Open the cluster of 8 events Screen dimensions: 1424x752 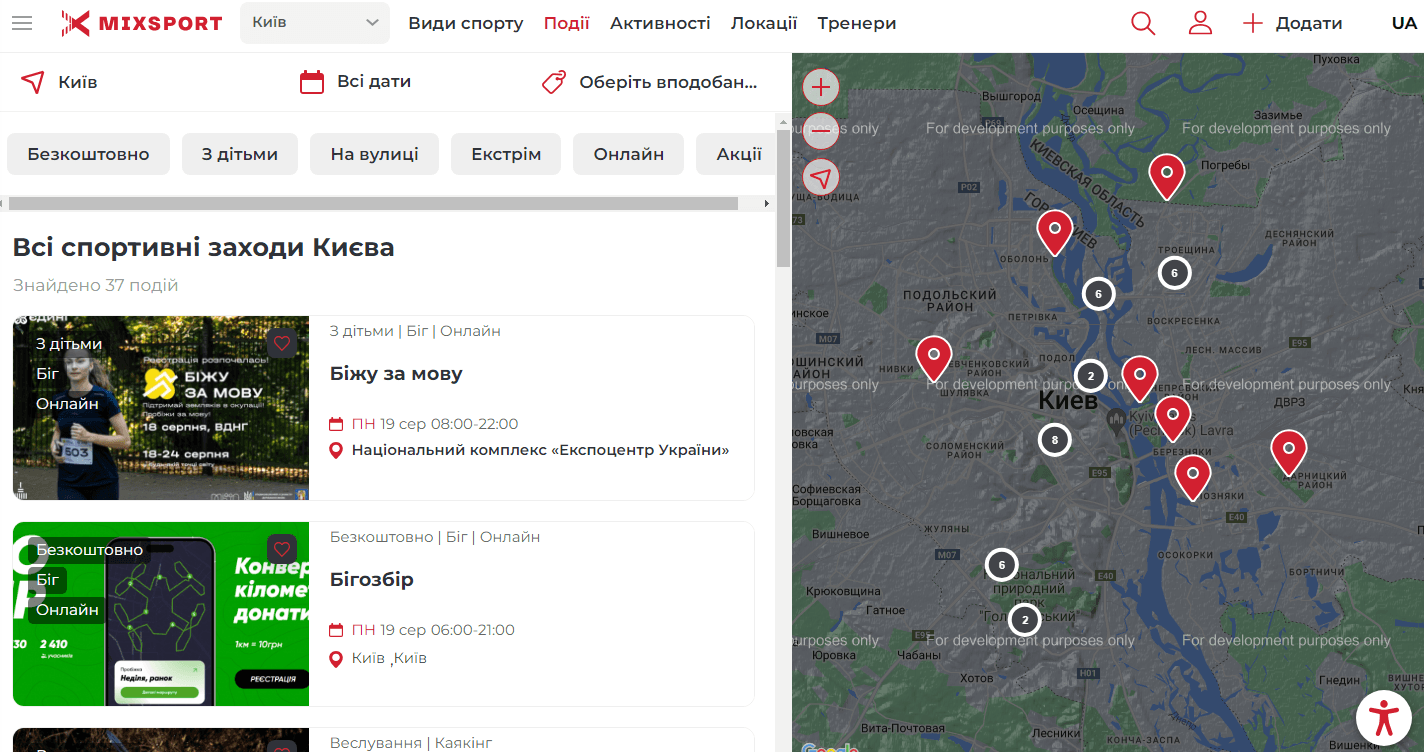coord(1054,440)
